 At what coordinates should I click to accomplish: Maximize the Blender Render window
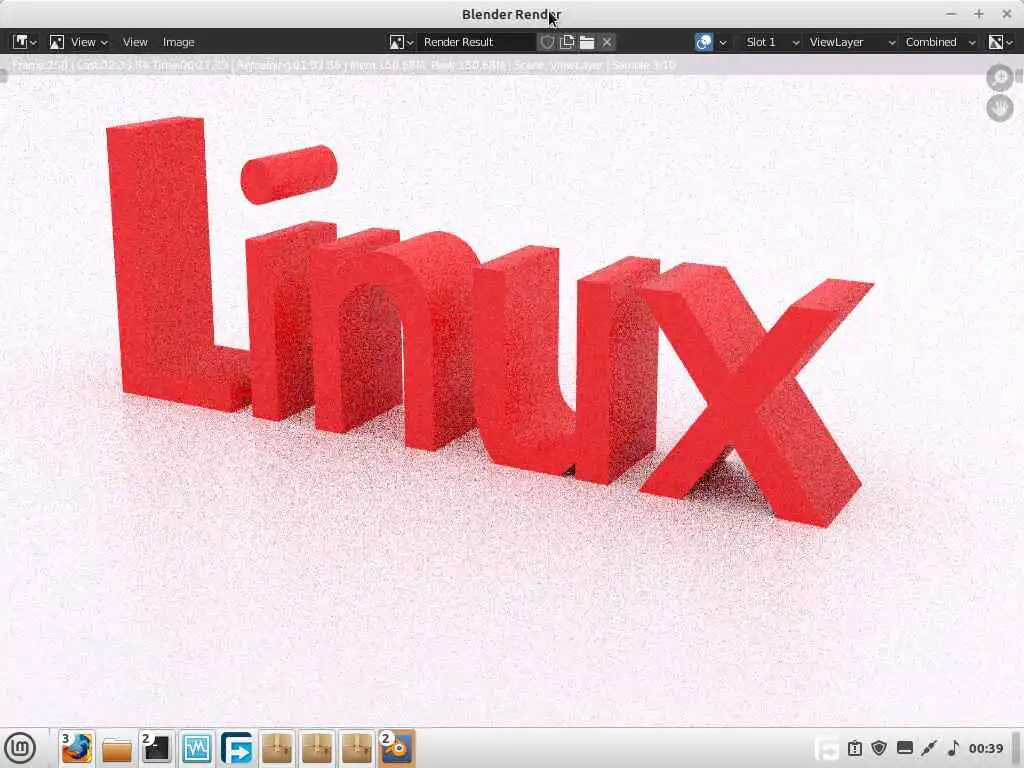(x=979, y=14)
